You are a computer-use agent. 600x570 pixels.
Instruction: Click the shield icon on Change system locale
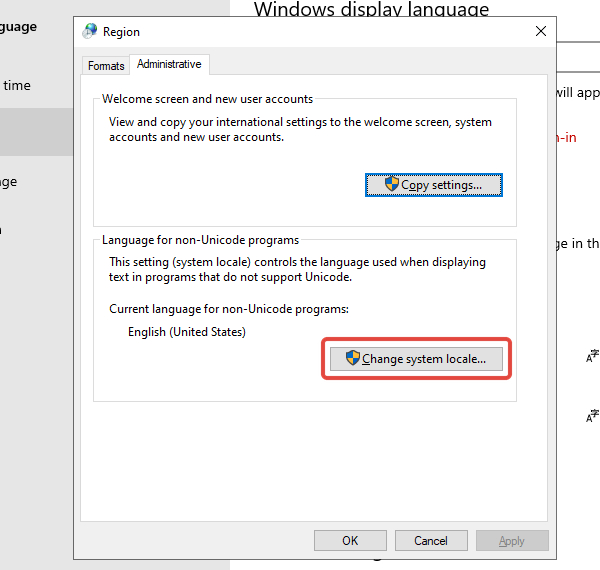coord(352,358)
